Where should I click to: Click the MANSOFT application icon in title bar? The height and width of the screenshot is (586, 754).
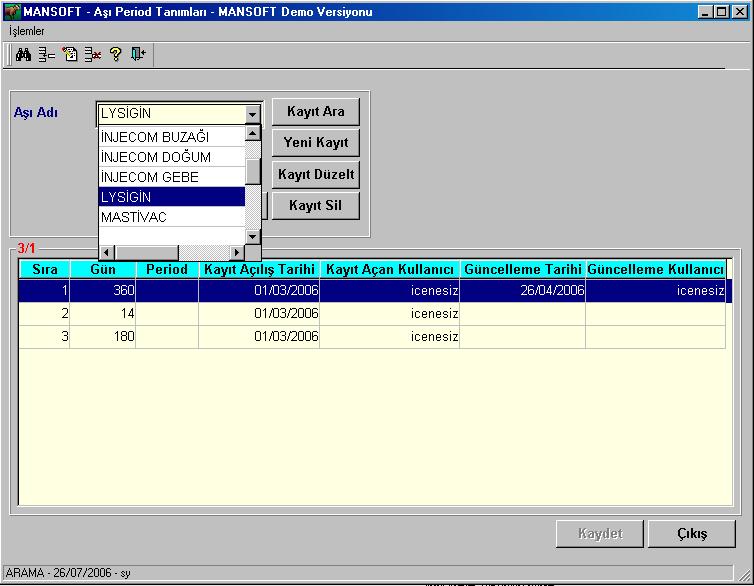coord(12,12)
